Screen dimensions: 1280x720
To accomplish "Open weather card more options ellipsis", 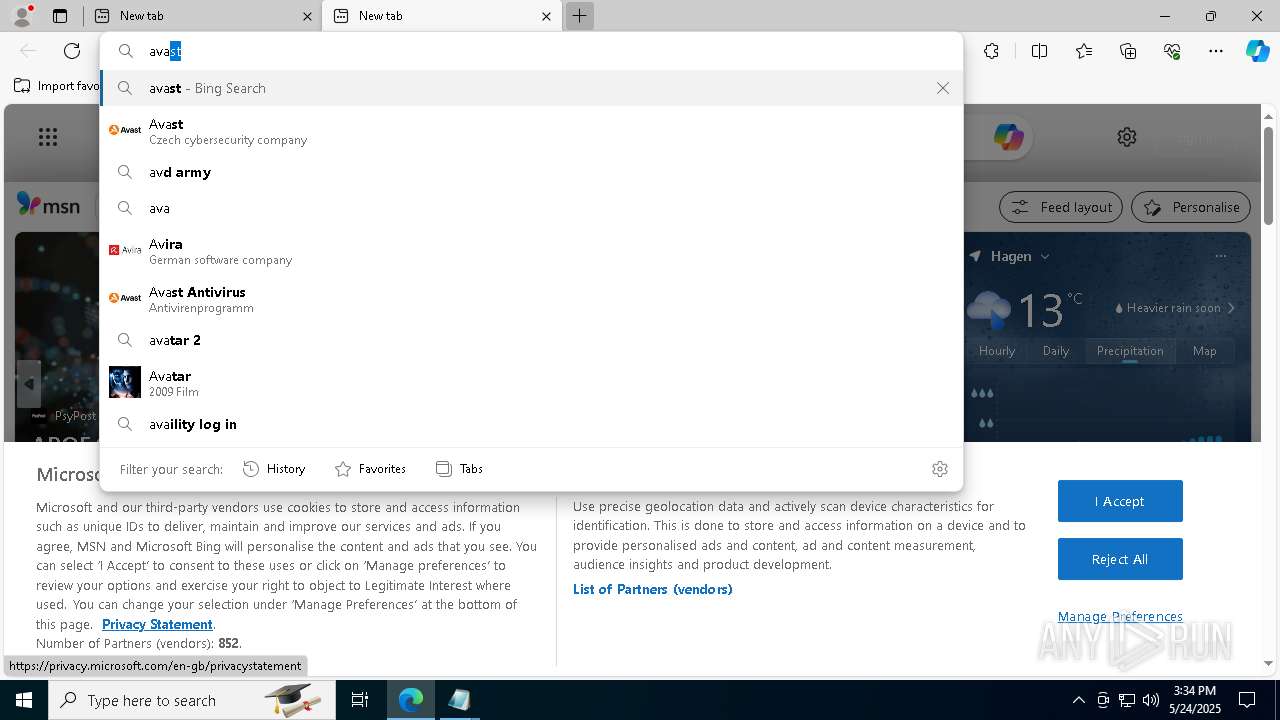I will 1220,256.
